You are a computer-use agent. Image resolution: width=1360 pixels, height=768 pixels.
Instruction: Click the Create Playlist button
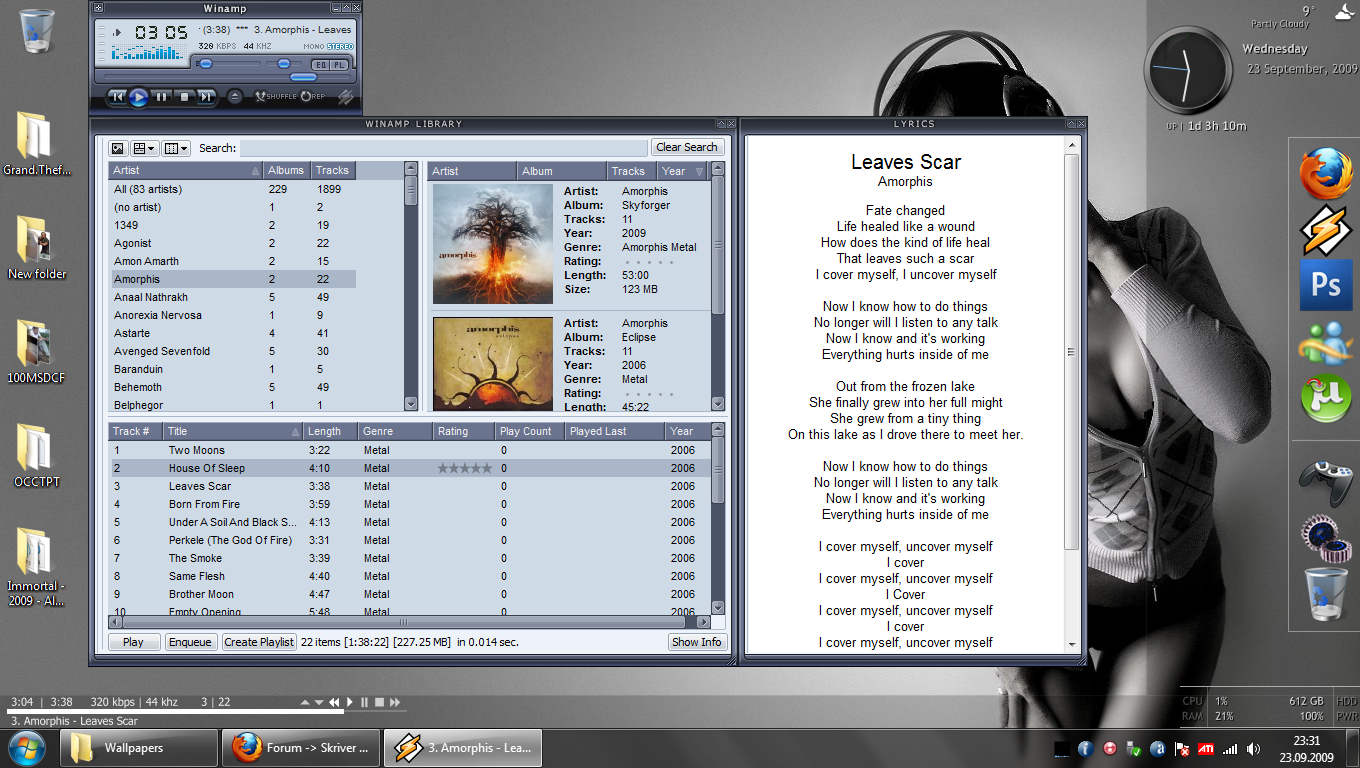(x=259, y=642)
